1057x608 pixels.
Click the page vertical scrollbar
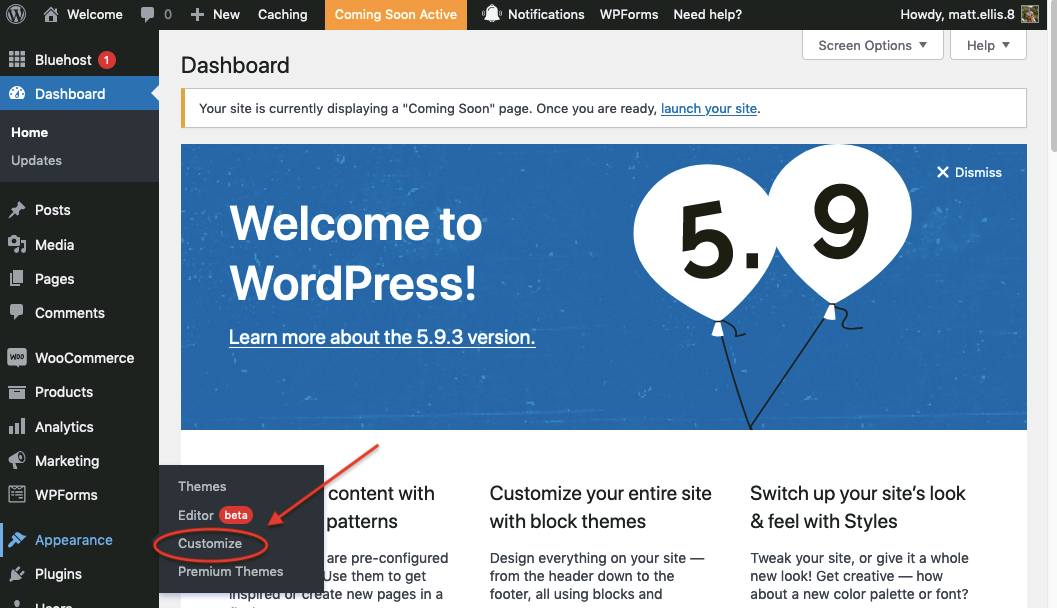(x=1054, y=74)
